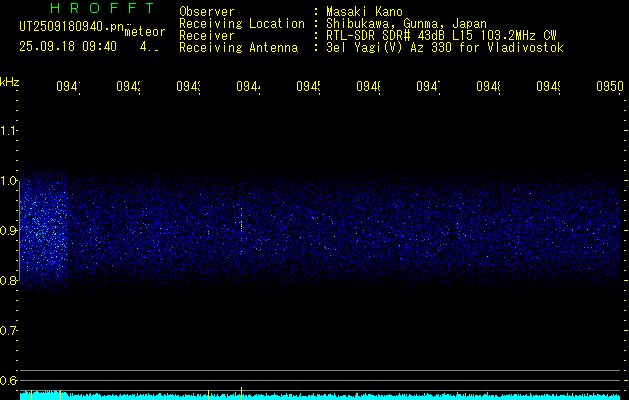Click the 1.0 frequency axis label

[x=9, y=181]
